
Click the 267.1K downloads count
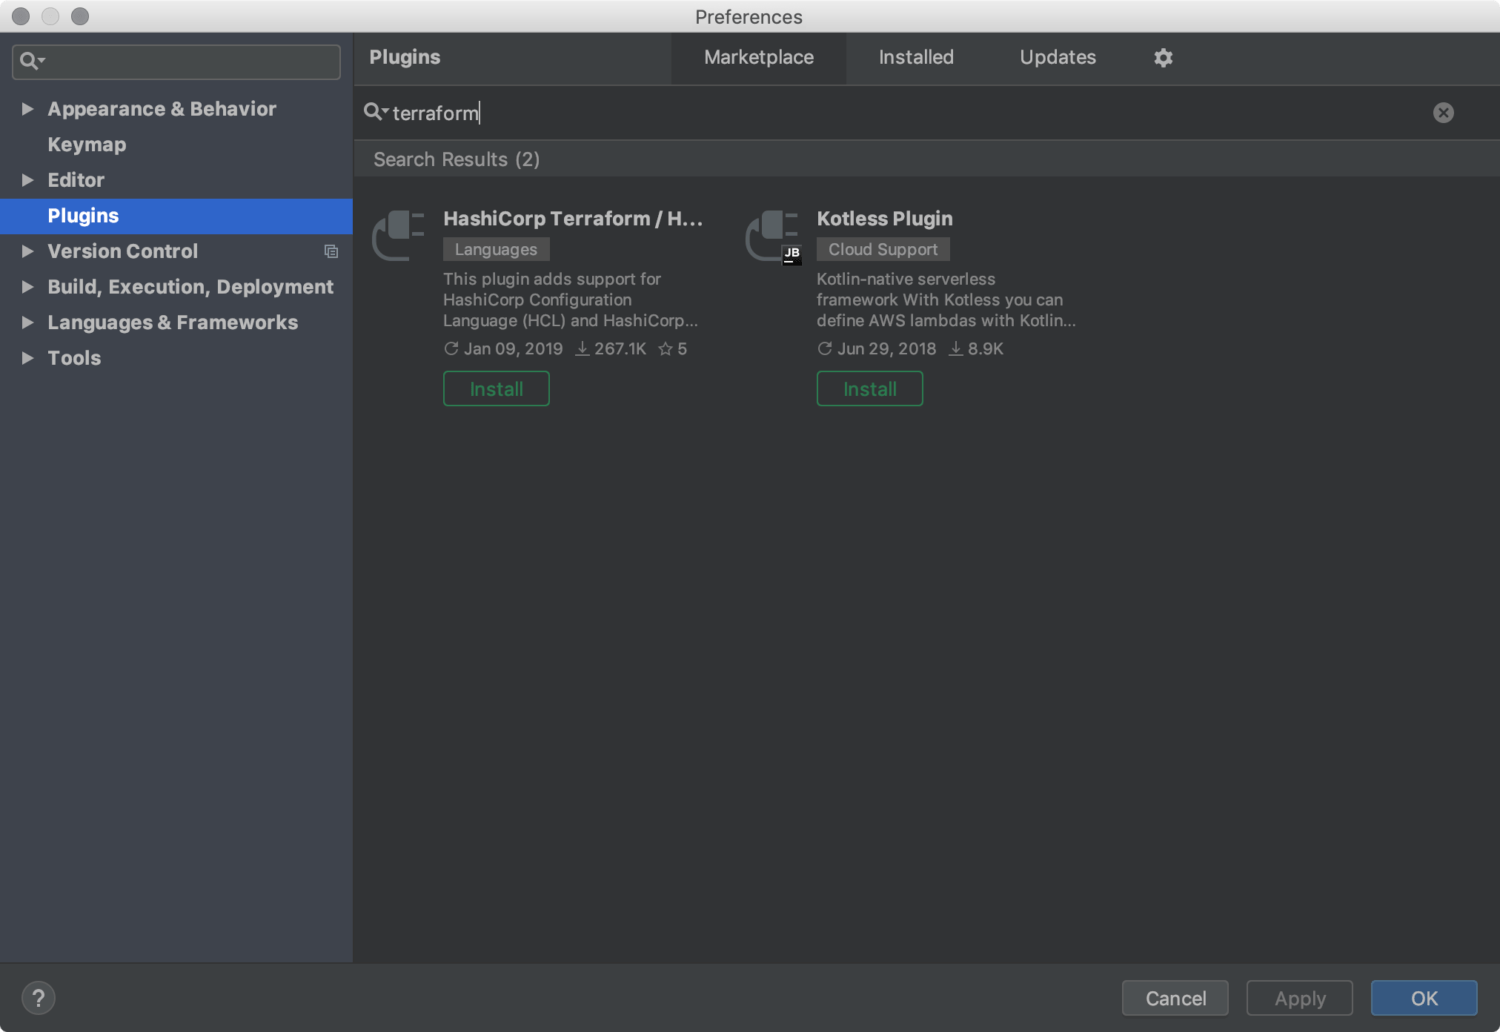click(x=611, y=349)
